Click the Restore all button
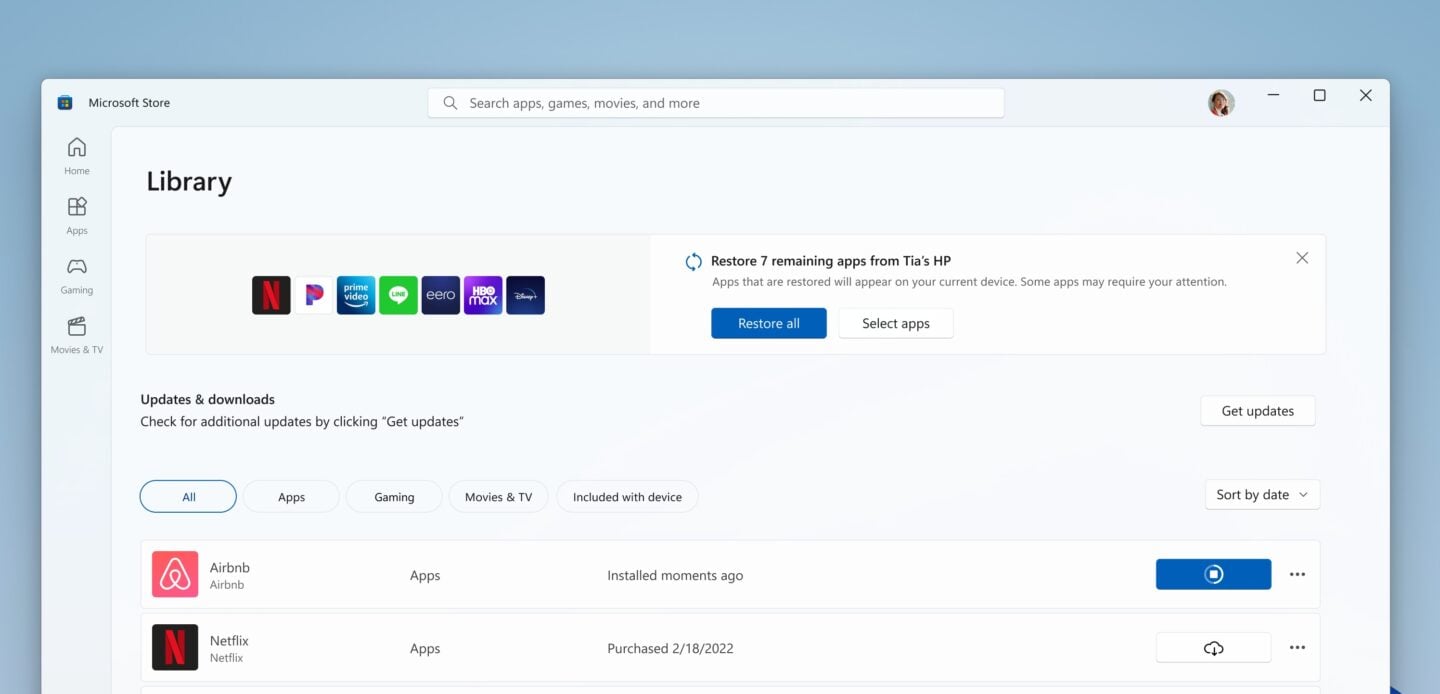 (x=769, y=323)
